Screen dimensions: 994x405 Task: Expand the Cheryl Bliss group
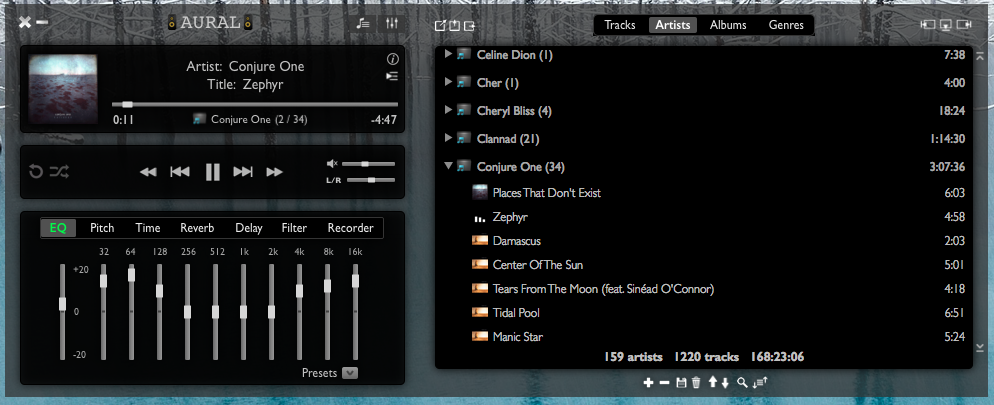[x=448, y=110]
